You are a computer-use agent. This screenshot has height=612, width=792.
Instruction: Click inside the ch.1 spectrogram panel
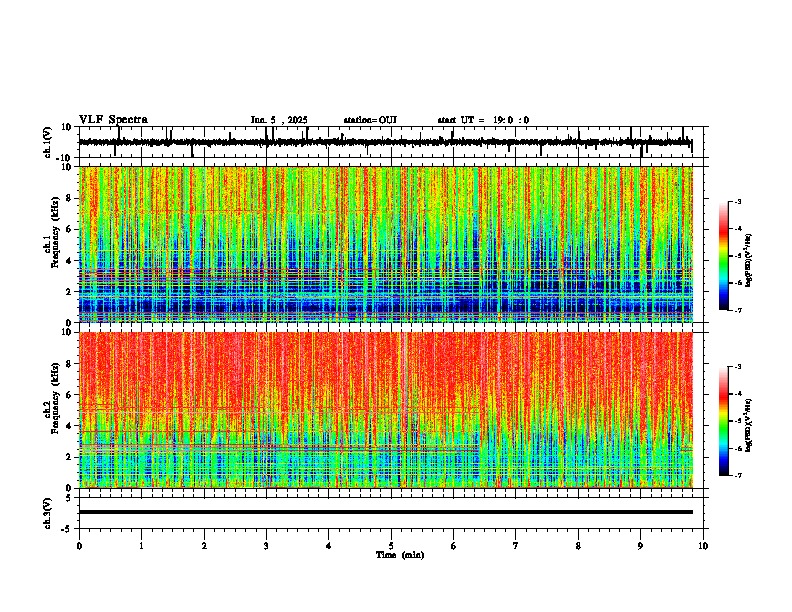tap(386, 244)
